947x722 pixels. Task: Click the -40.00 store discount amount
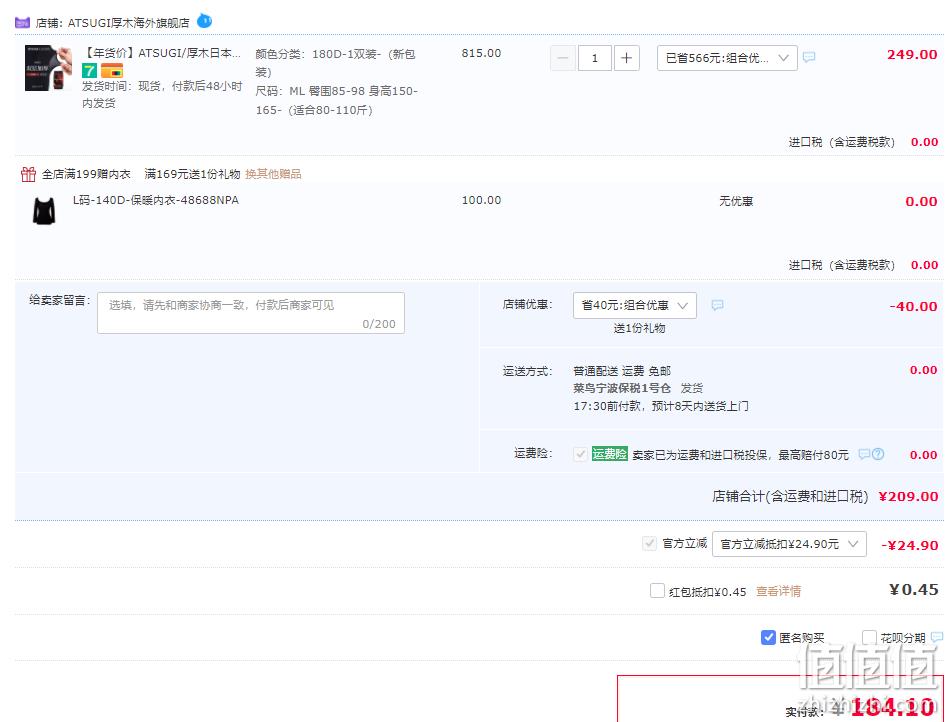click(x=913, y=306)
